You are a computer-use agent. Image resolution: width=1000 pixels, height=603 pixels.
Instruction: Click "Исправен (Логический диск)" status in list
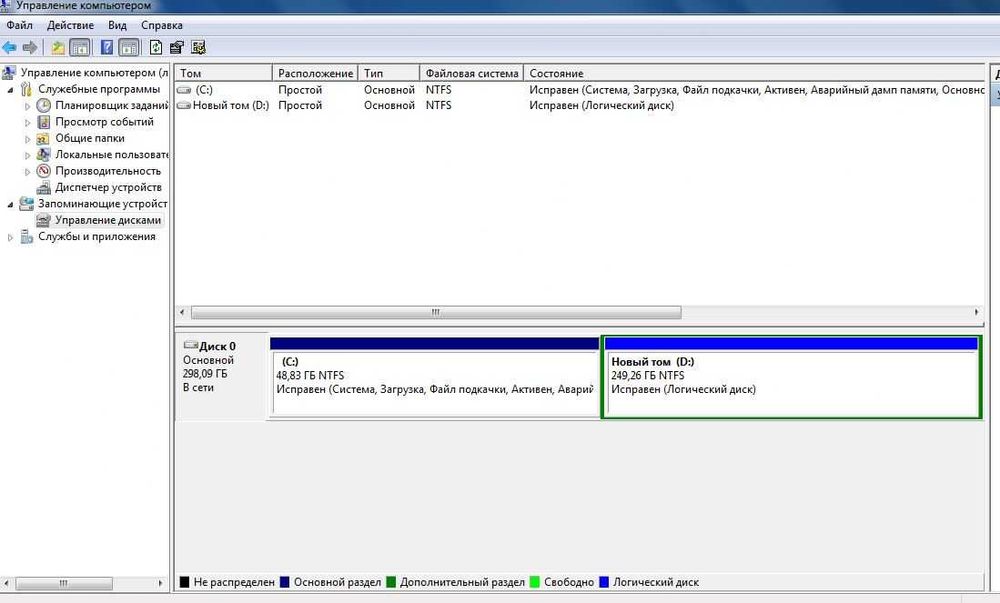click(601, 105)
